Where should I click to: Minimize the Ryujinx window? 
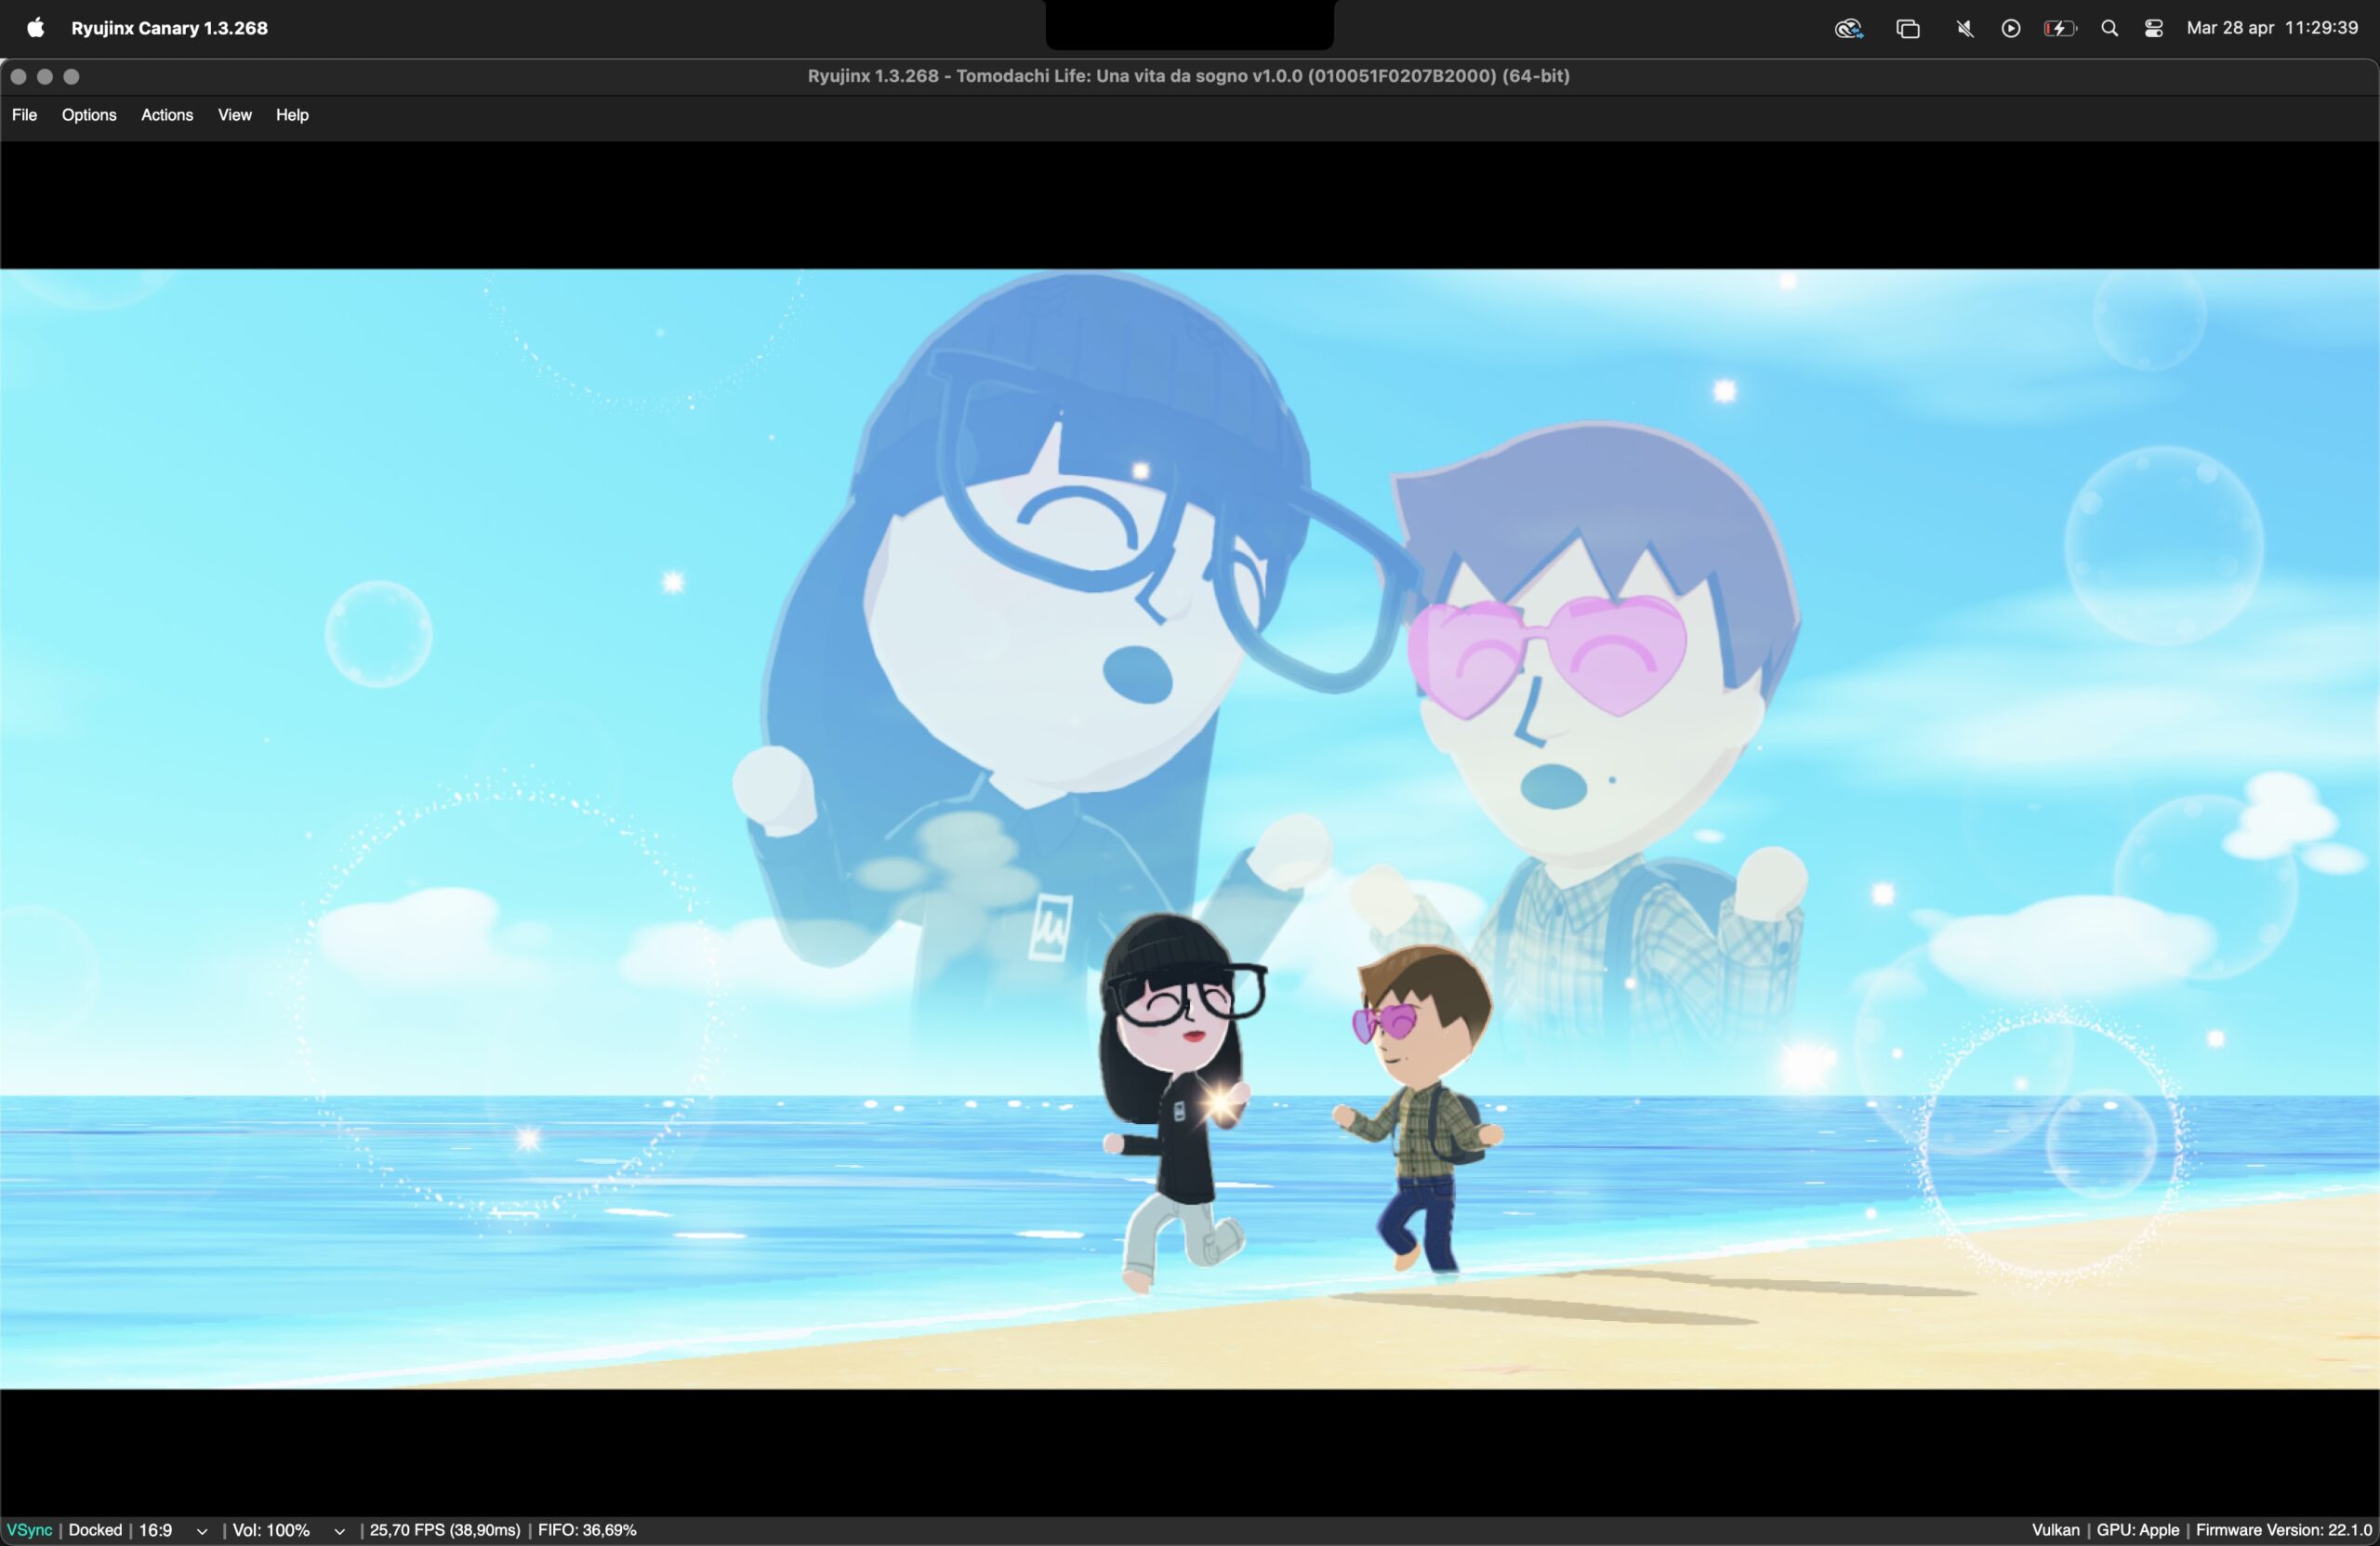pos(45,76)
